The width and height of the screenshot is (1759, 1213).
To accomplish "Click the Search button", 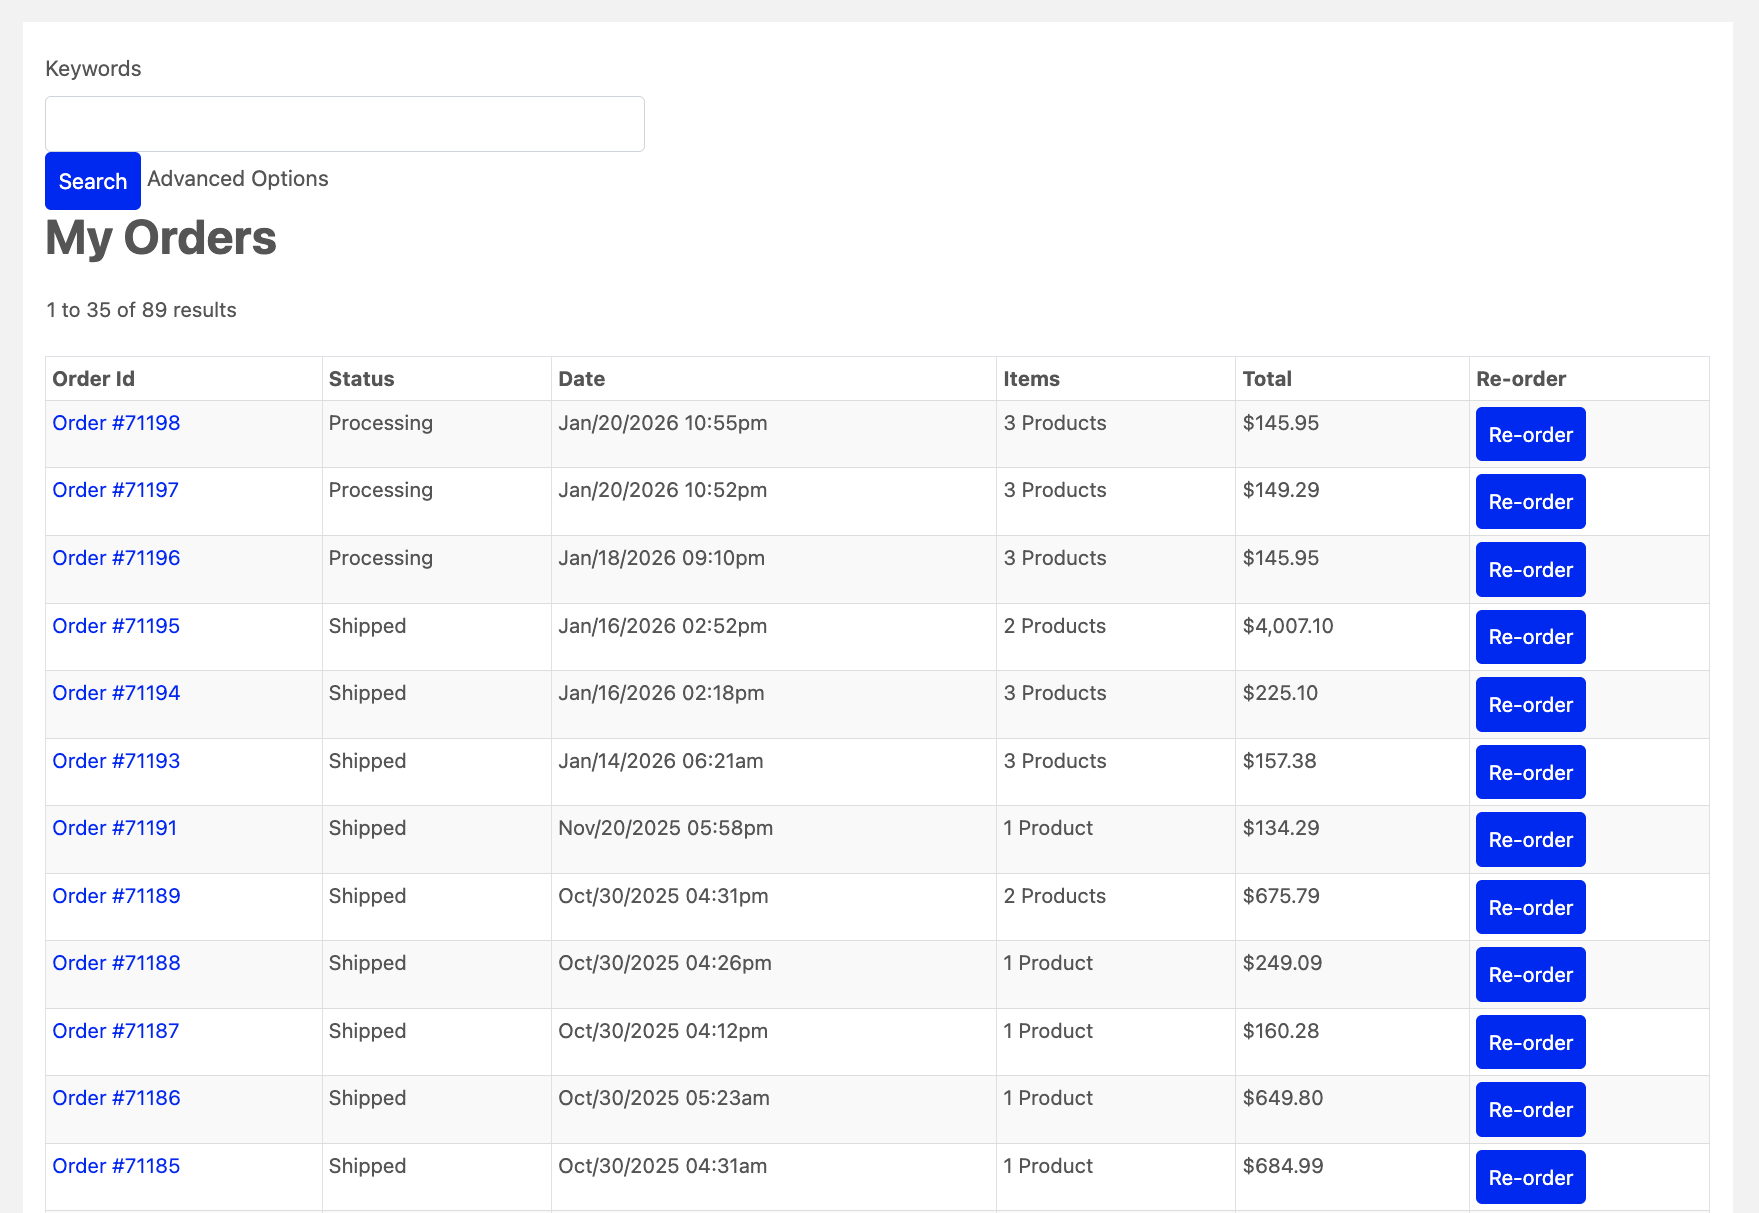I will pos(92,181).
